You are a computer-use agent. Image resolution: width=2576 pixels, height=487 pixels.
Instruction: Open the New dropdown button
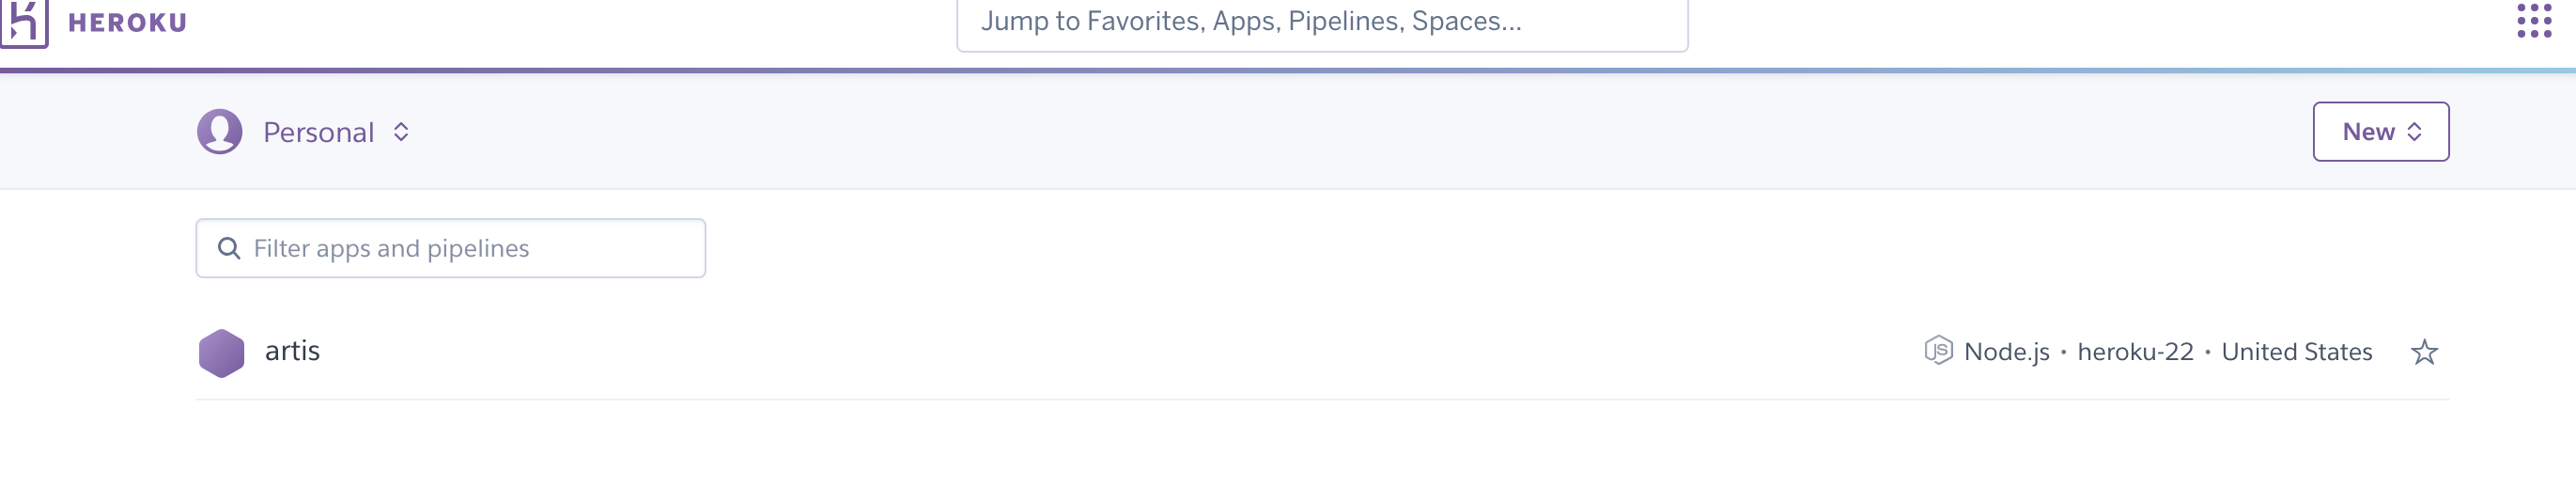[x=2380, y=131]
